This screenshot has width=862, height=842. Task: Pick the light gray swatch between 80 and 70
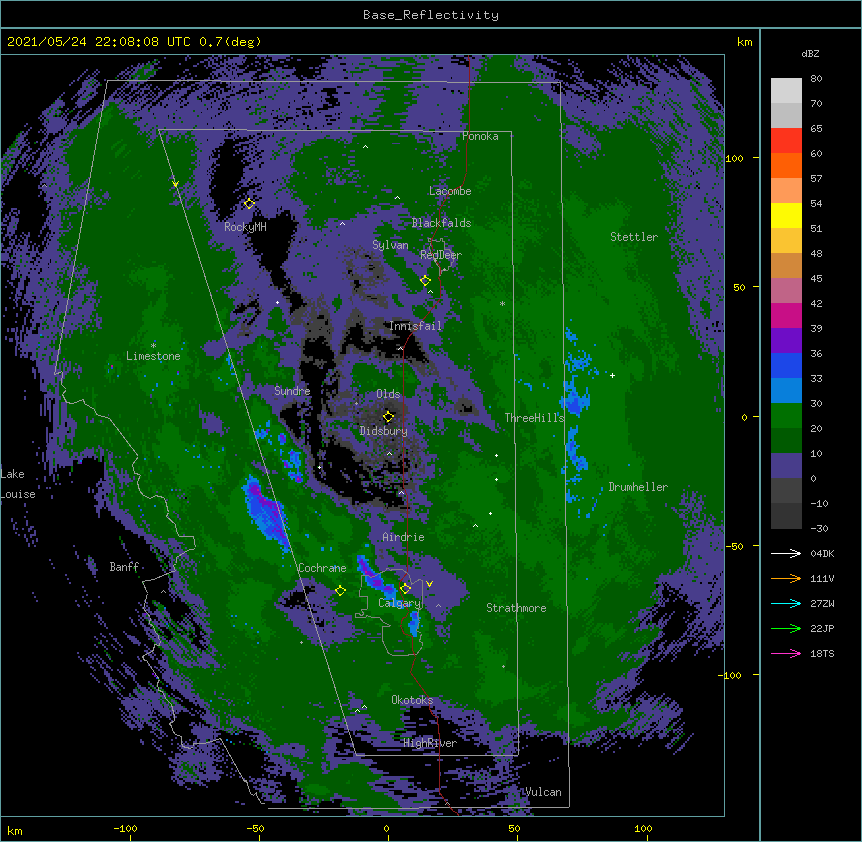coord(786,91)
